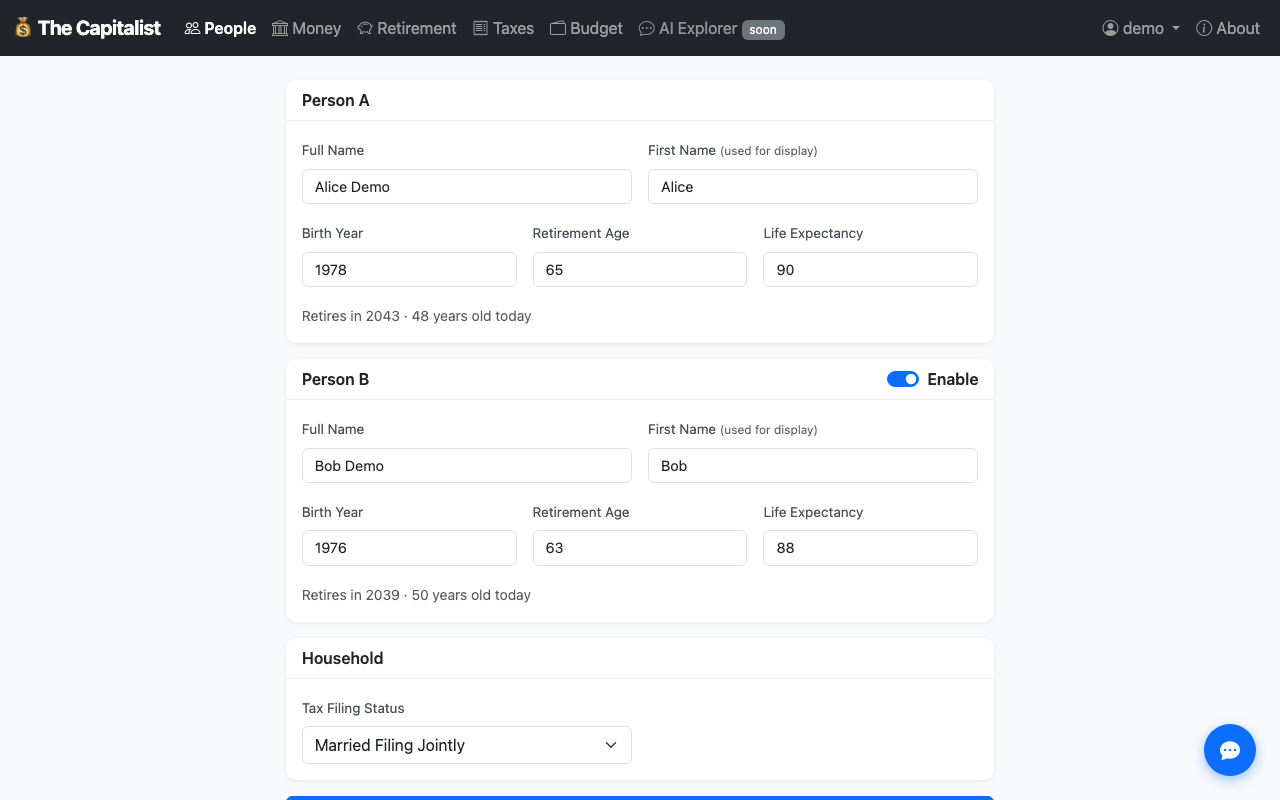Click the Money bank icon
The width and height of the screenshot is (1280, 800).
[x=280, y=28]
